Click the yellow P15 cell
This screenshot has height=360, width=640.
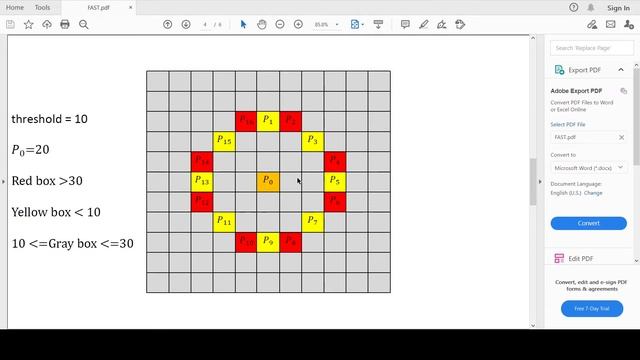point(224,141)
